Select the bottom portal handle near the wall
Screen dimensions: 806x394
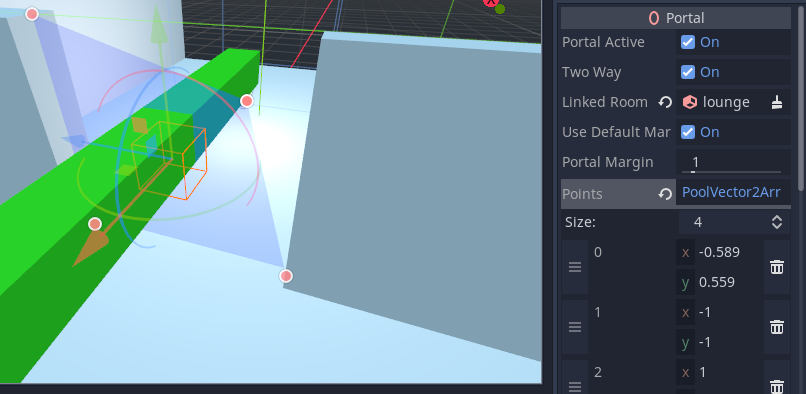pyautogui.click(x=286, y=276)
